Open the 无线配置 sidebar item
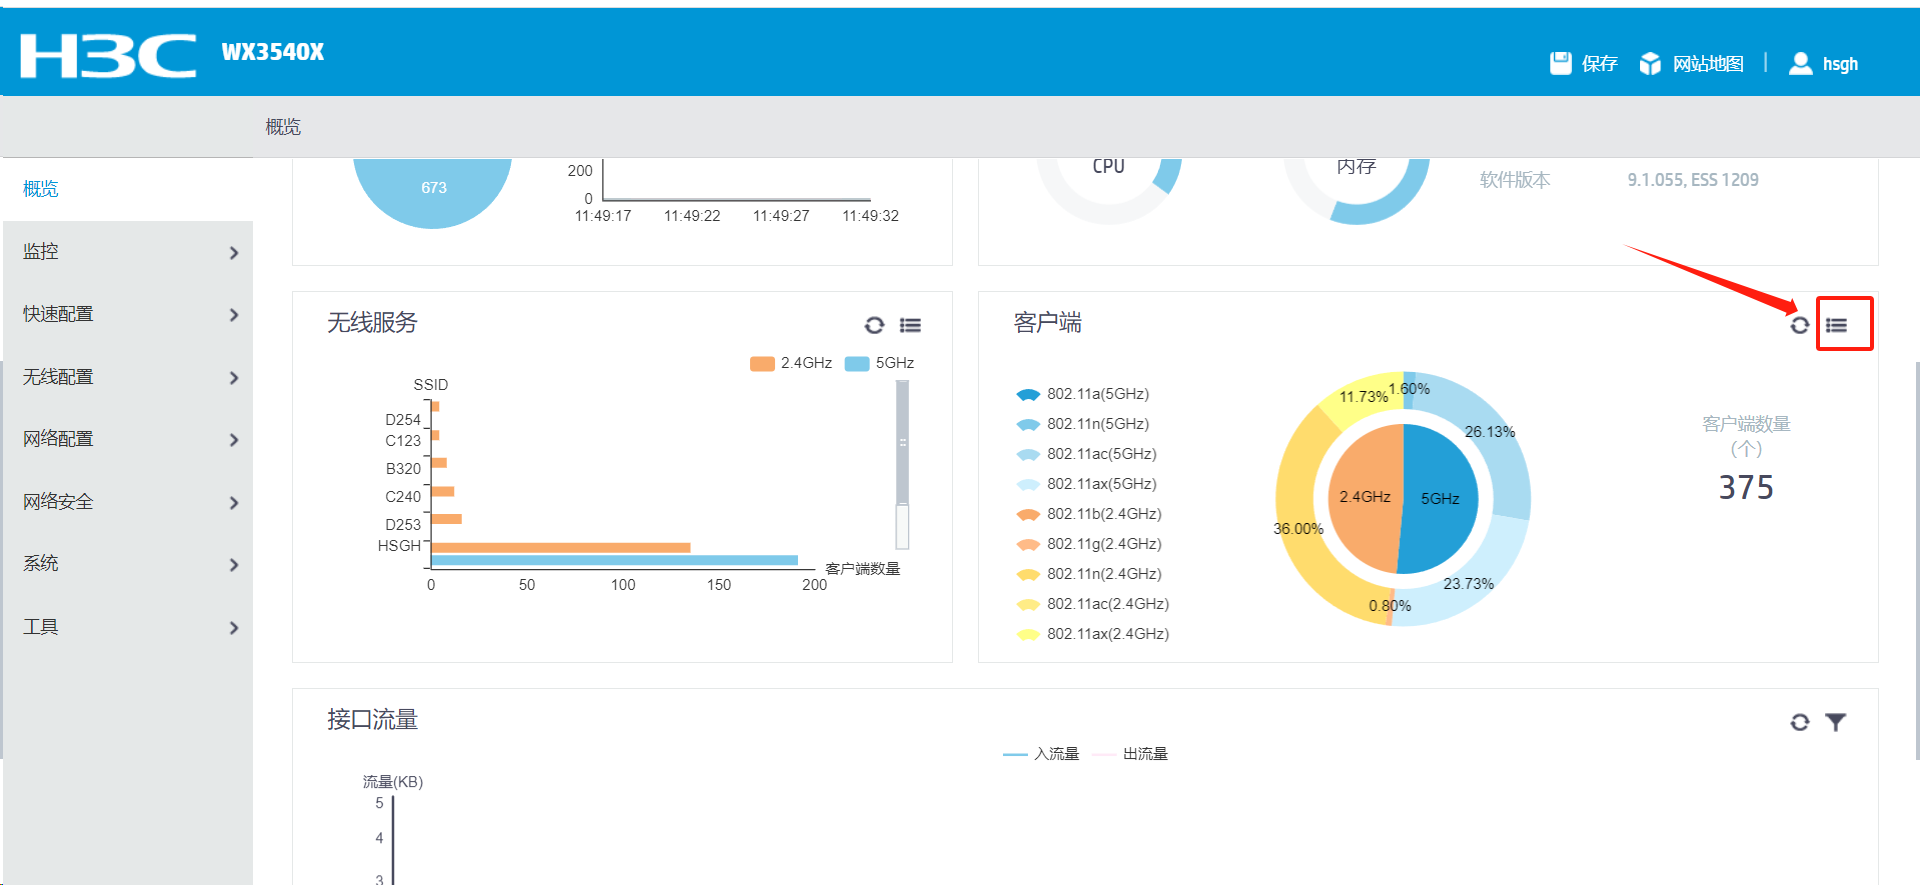1920x885 pixels. click(x=128, y=377)
